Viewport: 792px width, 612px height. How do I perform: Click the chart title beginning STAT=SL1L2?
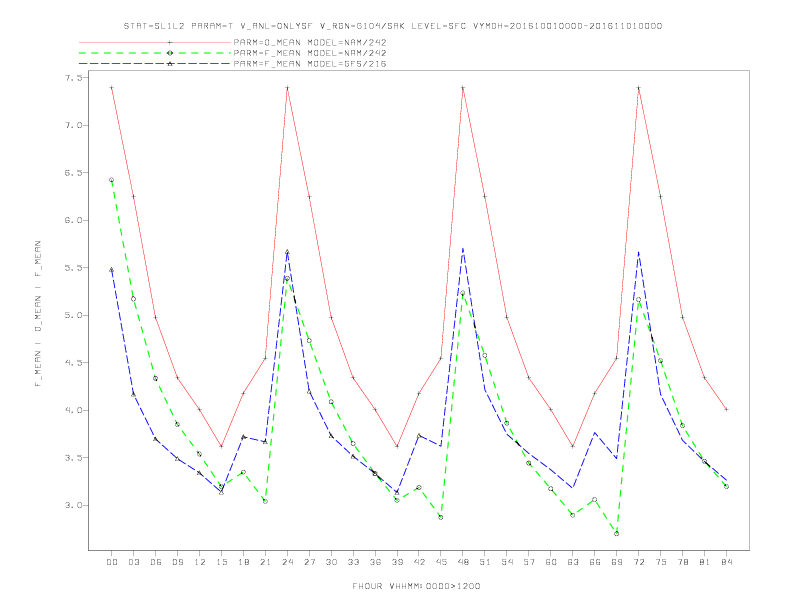(x=393, y=26)
